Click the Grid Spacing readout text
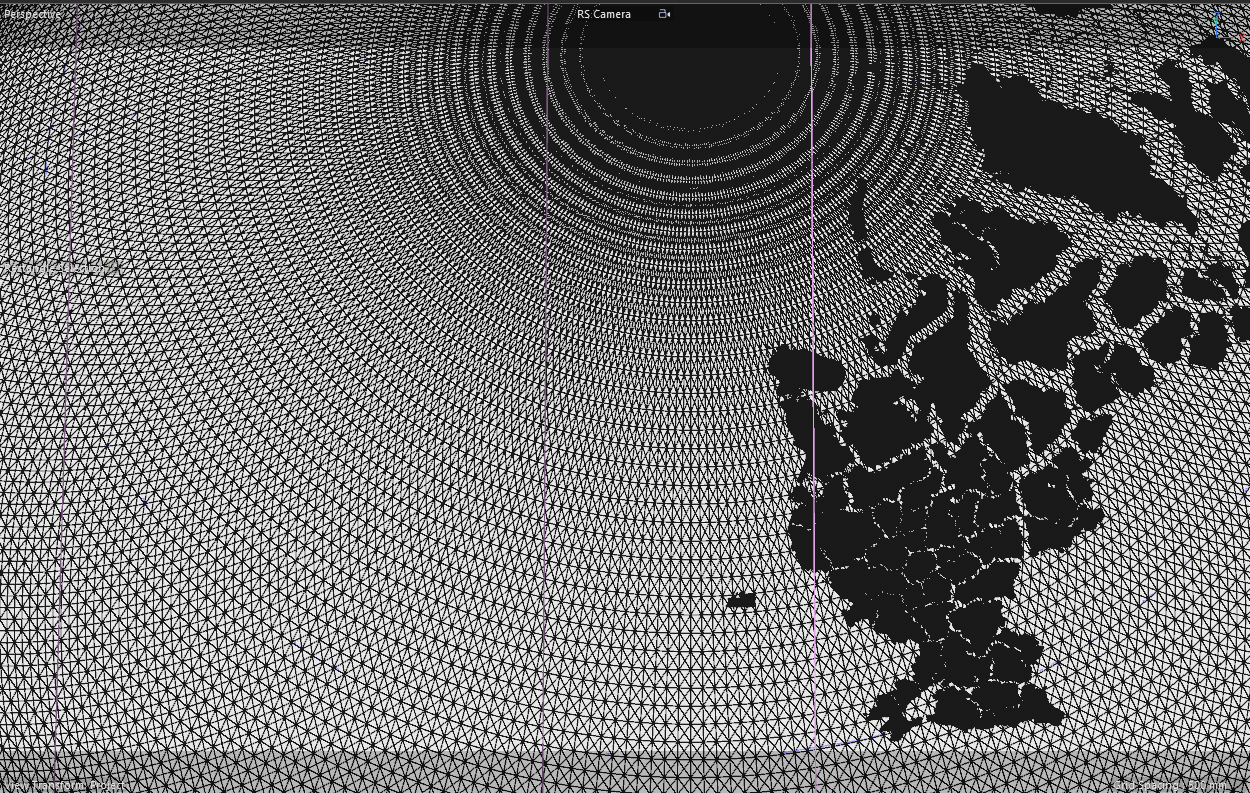Screen dimensions: 1250x793 tap(1170, 786)
